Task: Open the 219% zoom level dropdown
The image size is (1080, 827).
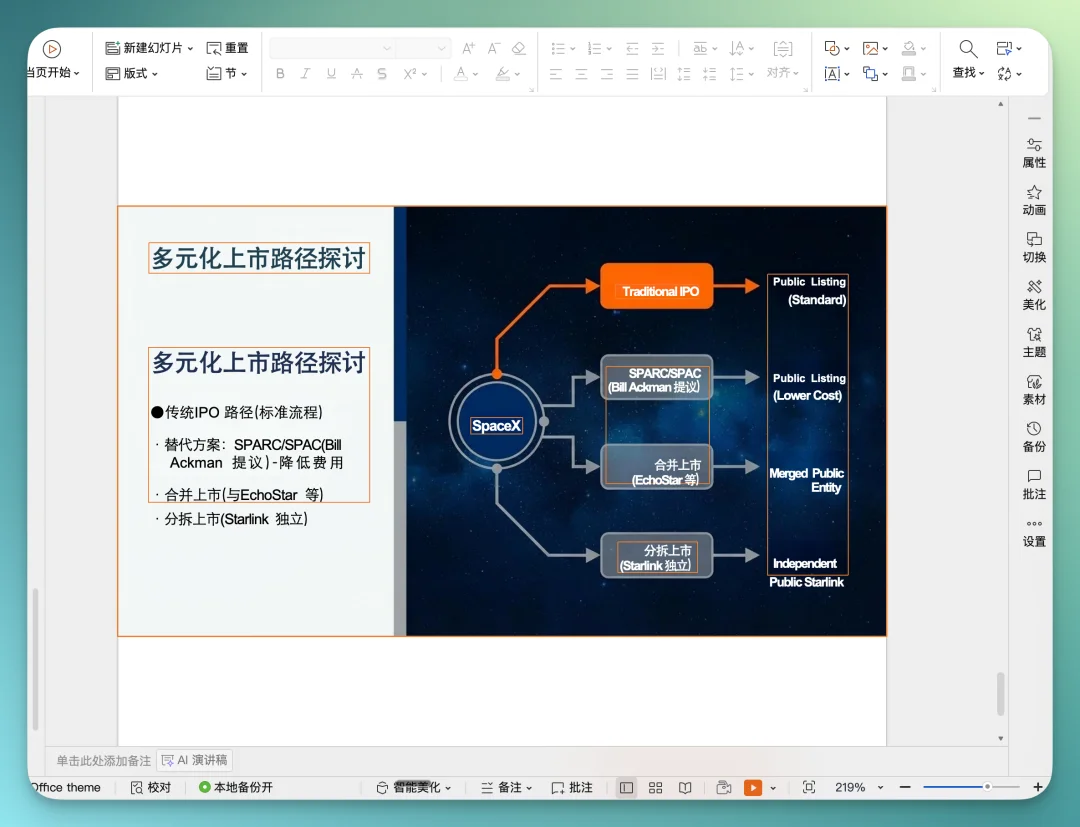Action: coord(856,787)
